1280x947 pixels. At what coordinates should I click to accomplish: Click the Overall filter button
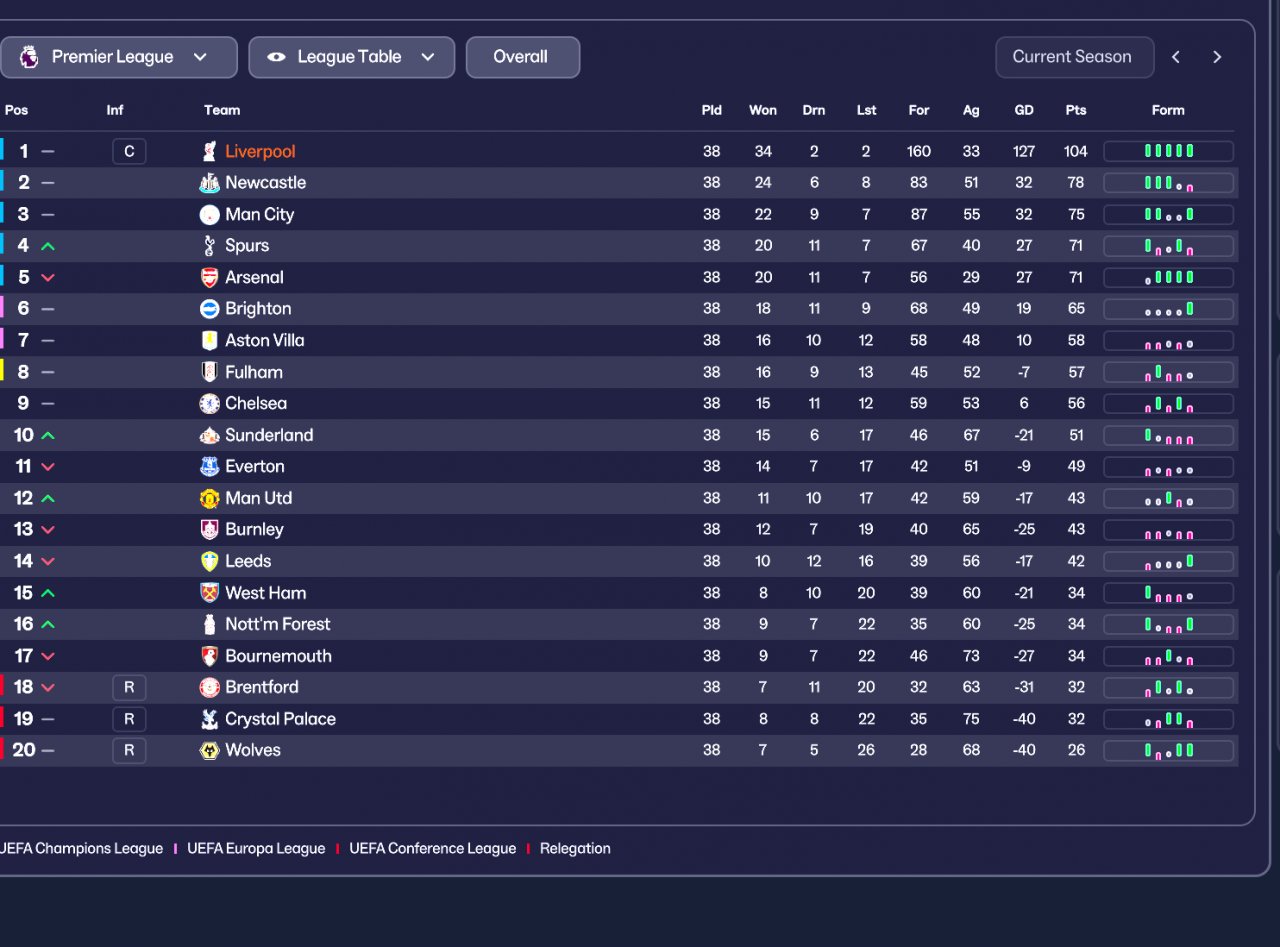522,57
